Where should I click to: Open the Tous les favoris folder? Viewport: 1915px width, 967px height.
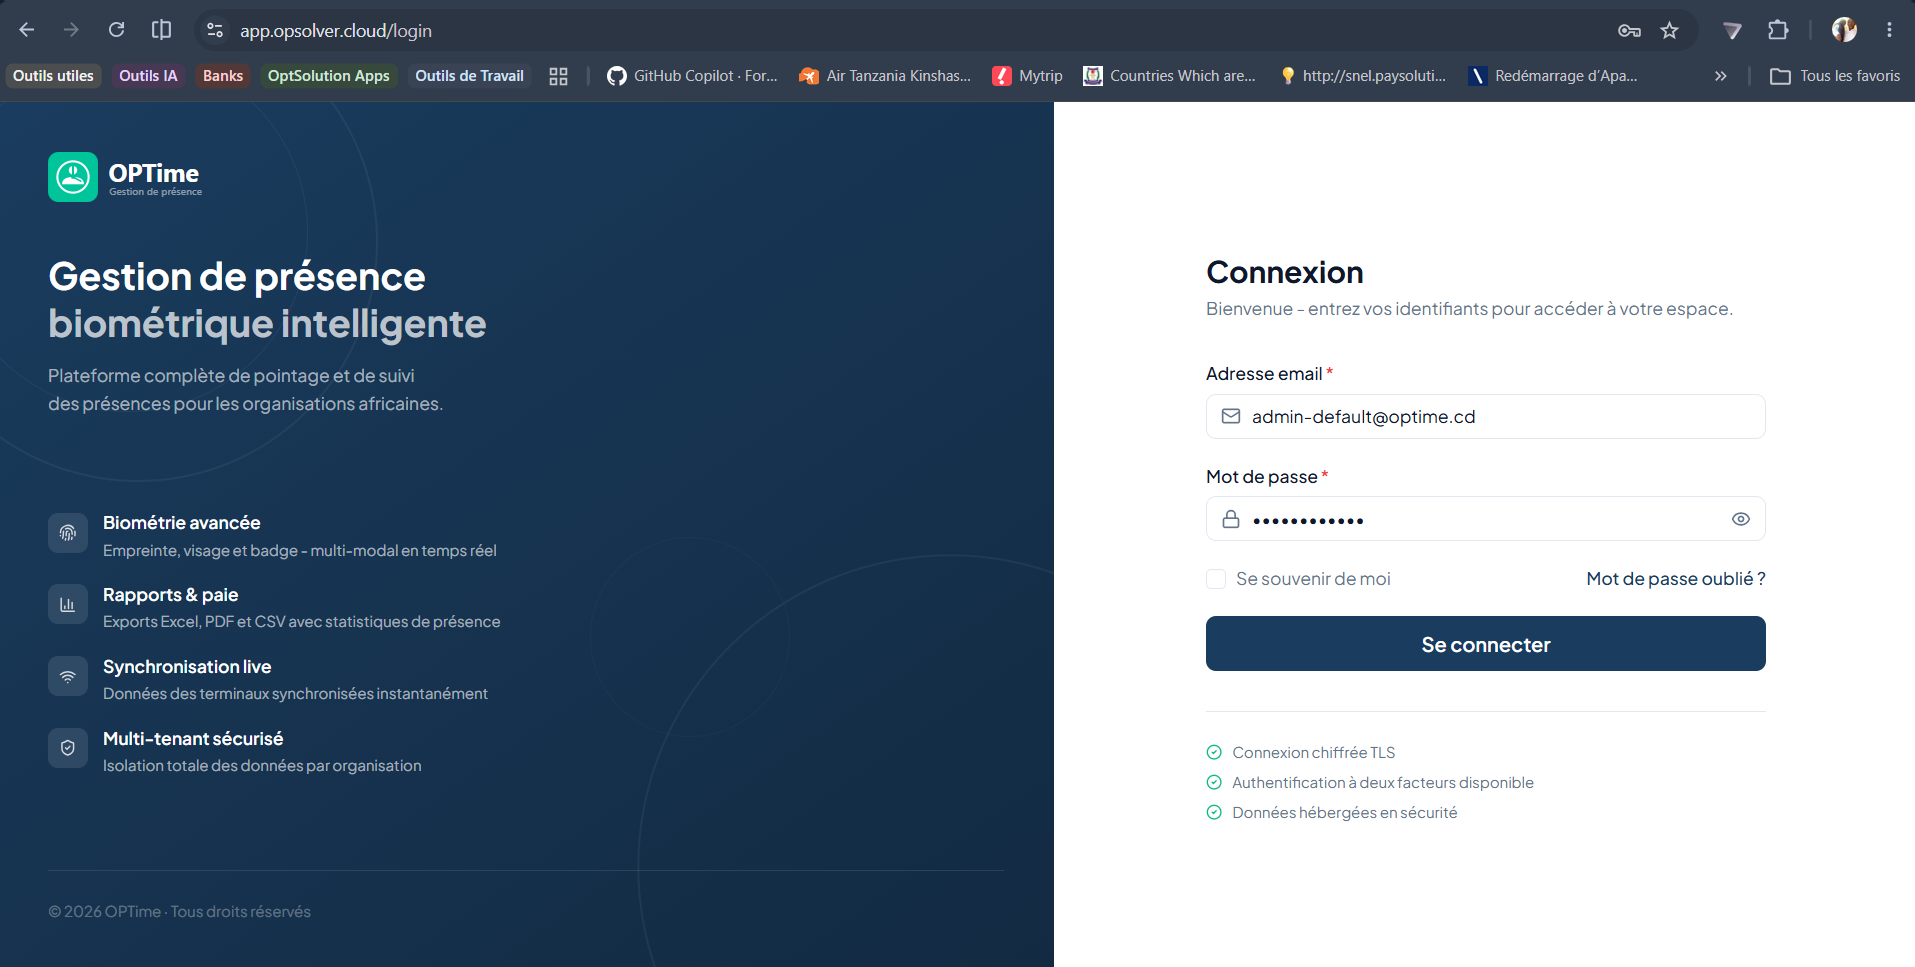[1835, 76]
